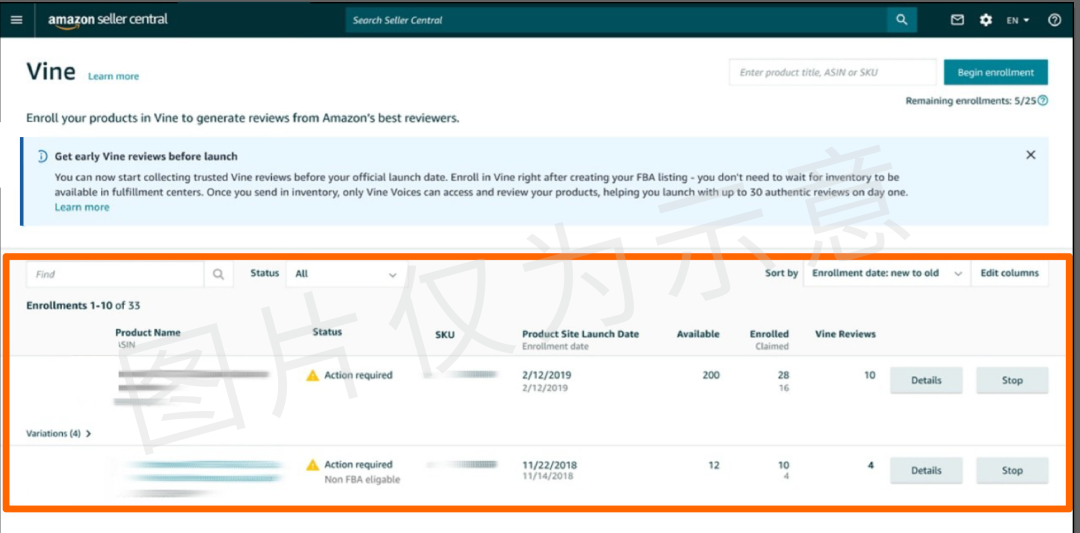Click the info icon beside Remaining enrollments
The width and height of the screenshot is (1080, 533).
point(1043,101)
